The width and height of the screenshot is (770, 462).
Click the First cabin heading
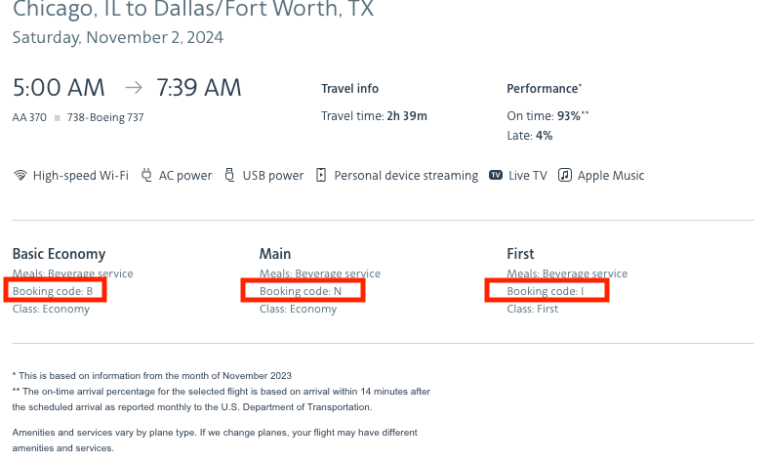520,254
